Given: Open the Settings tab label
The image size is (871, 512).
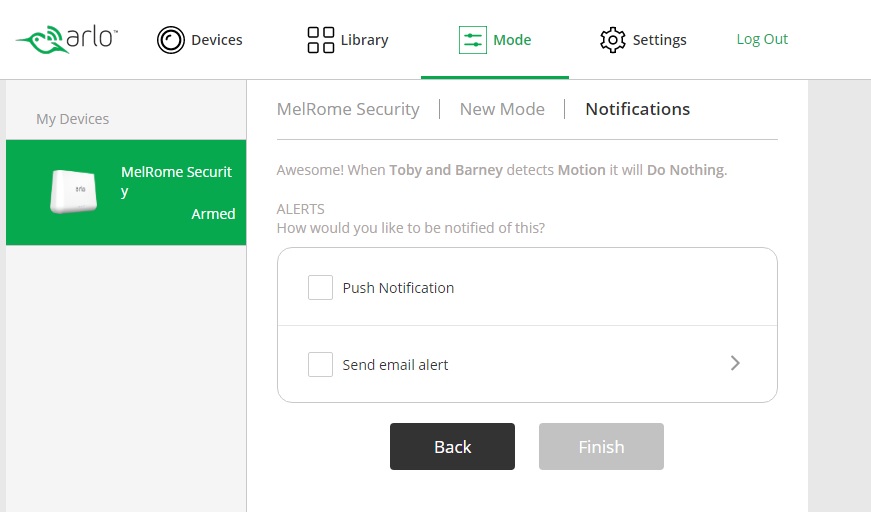Looking at the screenshot, I should (659, 40).
